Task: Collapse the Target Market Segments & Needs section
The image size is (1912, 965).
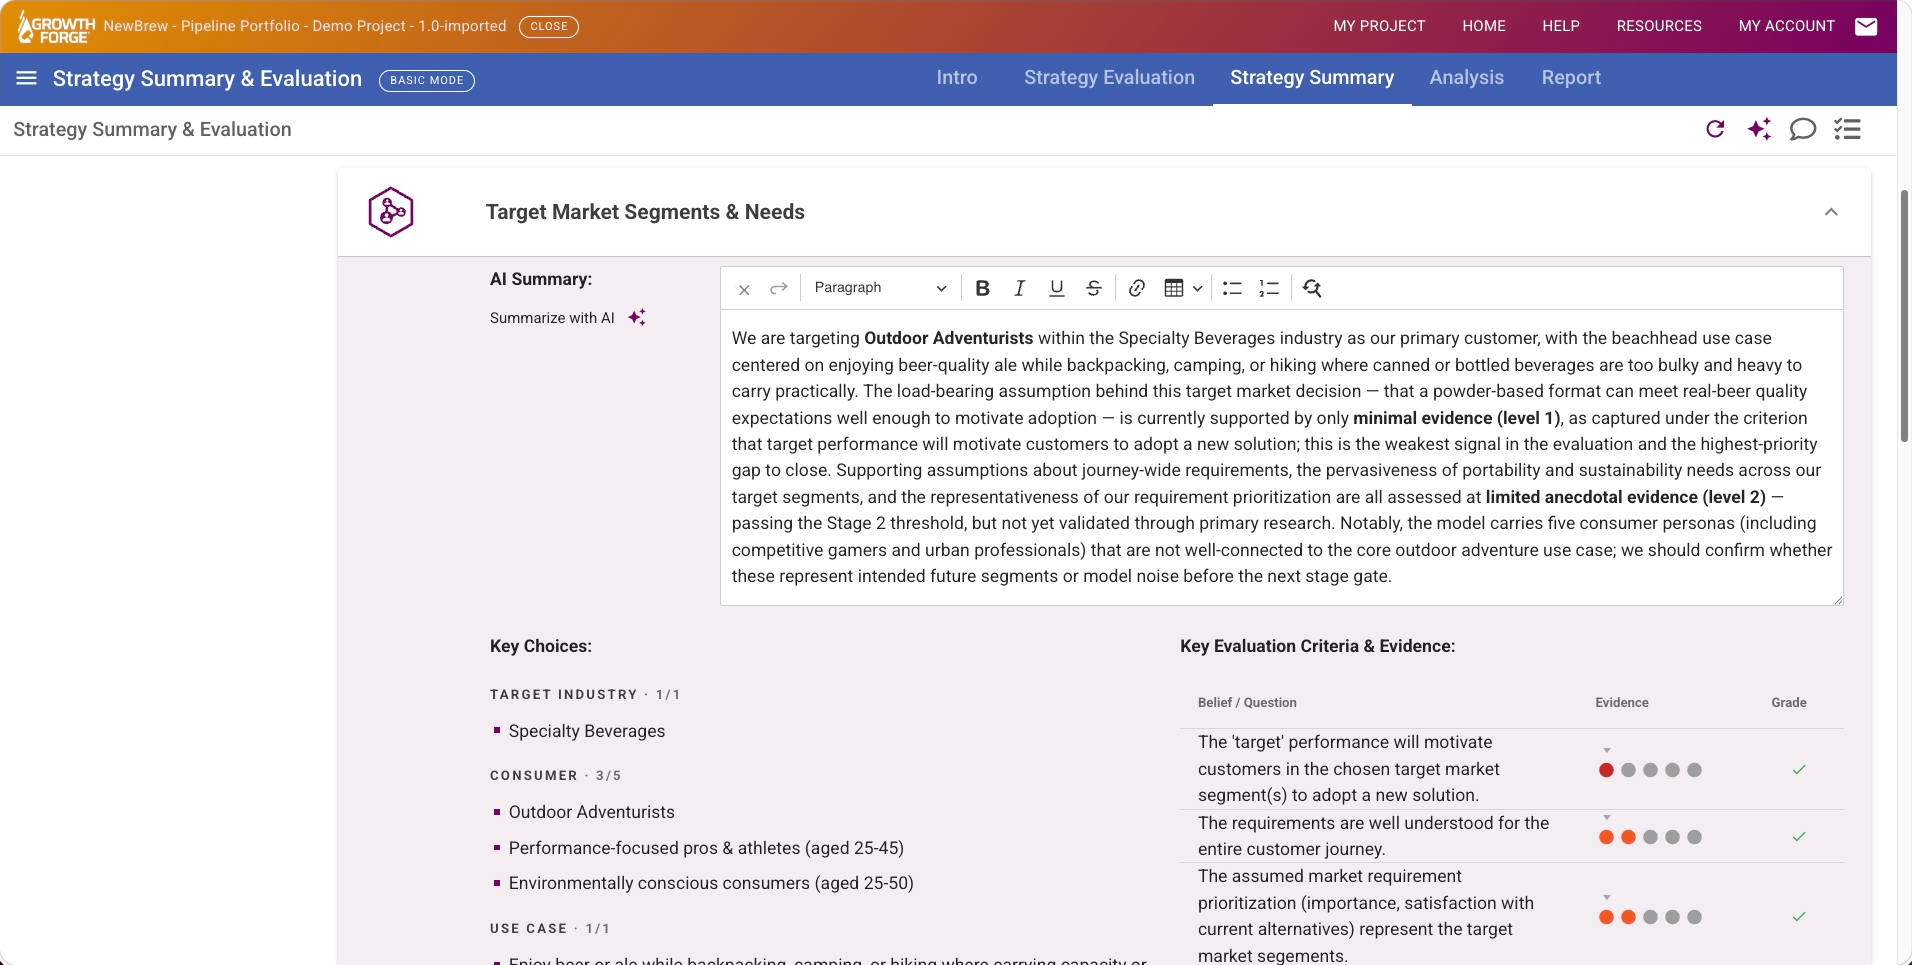Action: [x=1831, y=212]
